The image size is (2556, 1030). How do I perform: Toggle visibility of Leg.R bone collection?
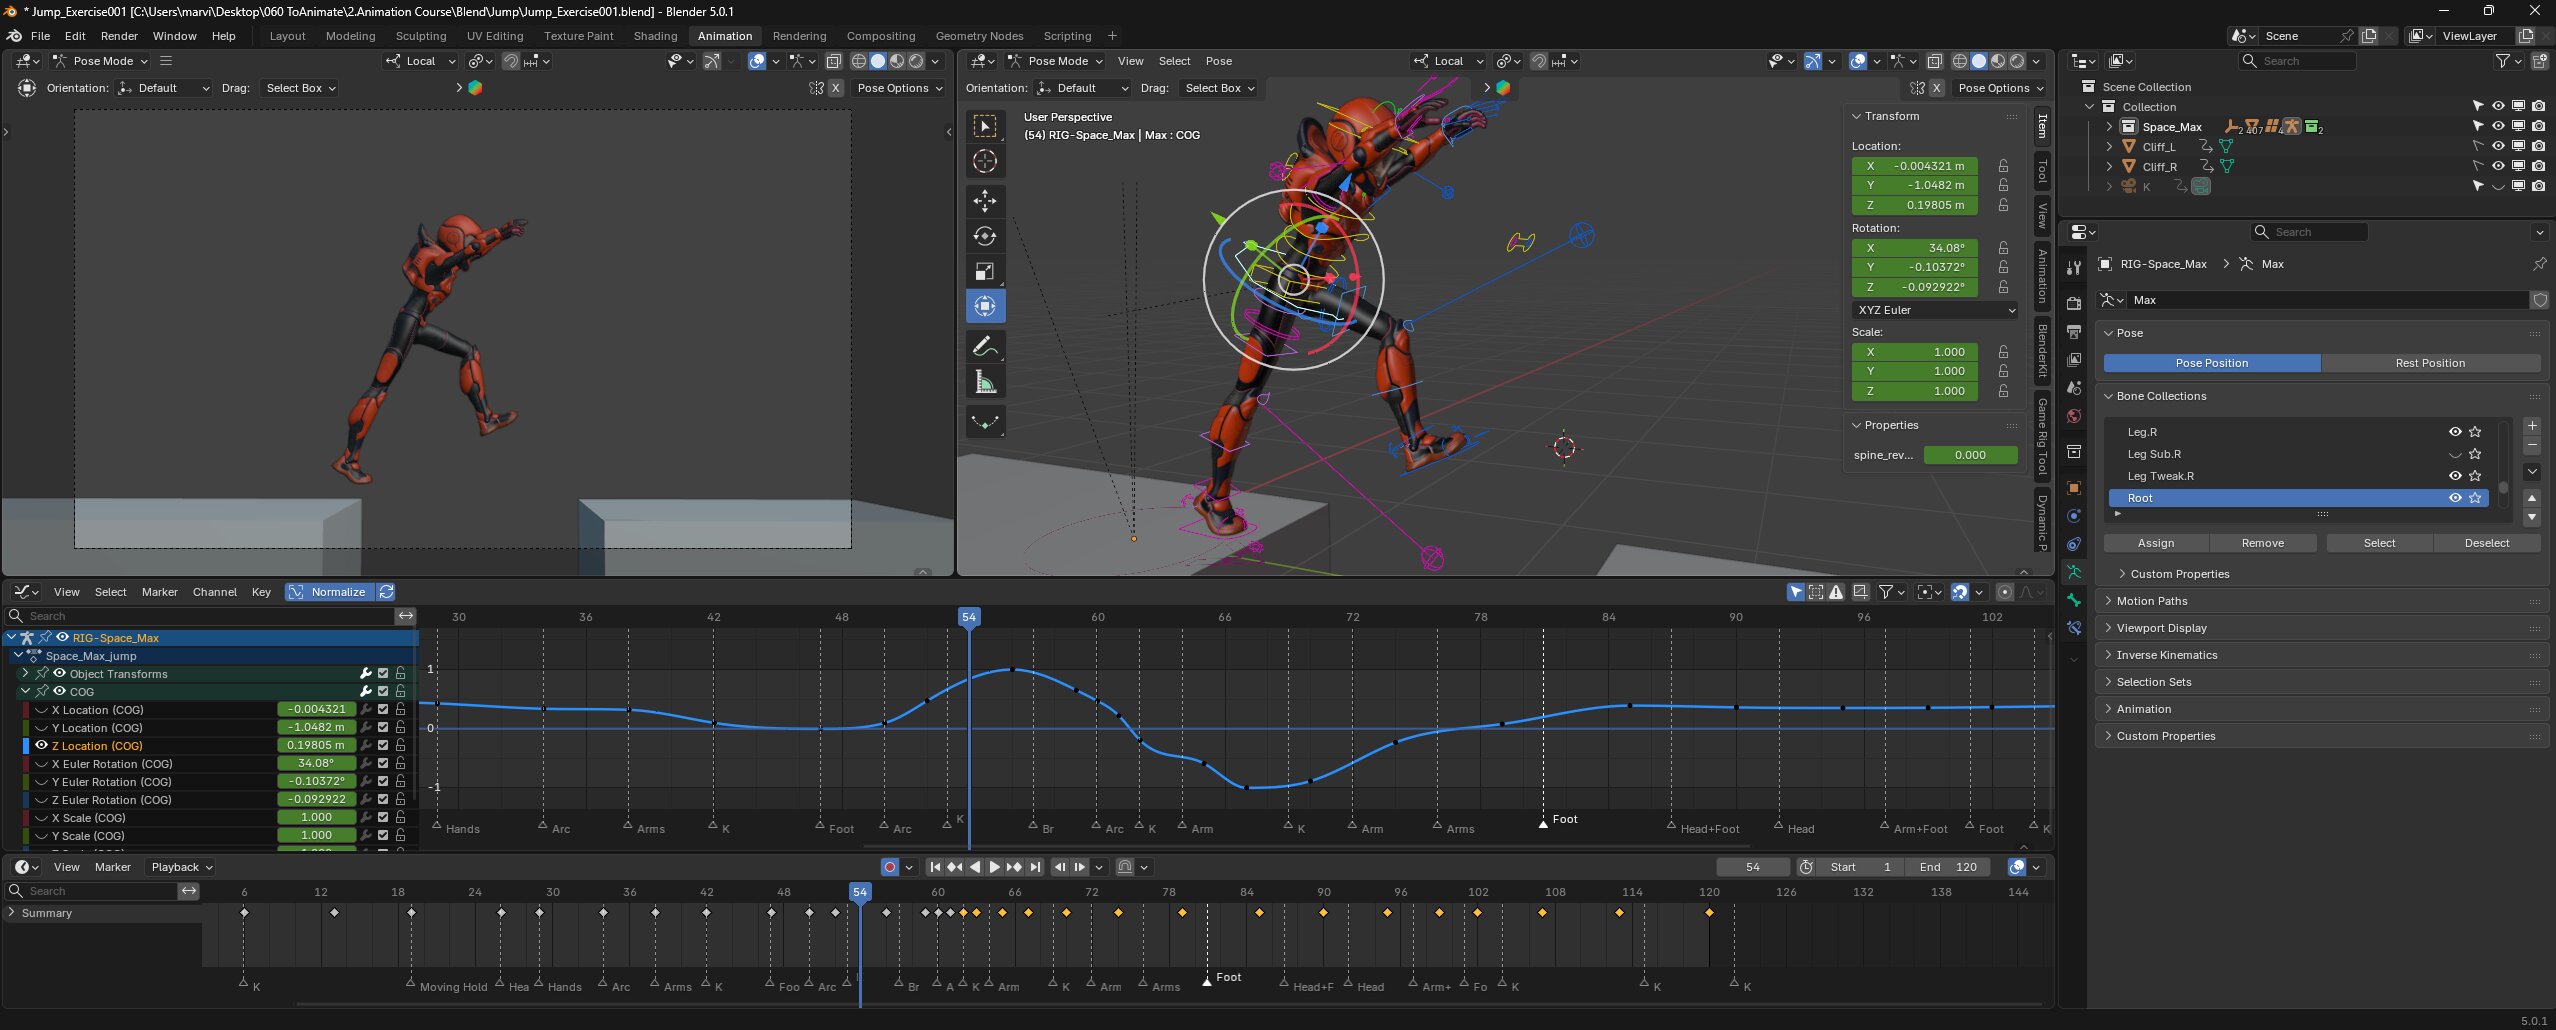pyautogui.click(x=2454, y=432)
